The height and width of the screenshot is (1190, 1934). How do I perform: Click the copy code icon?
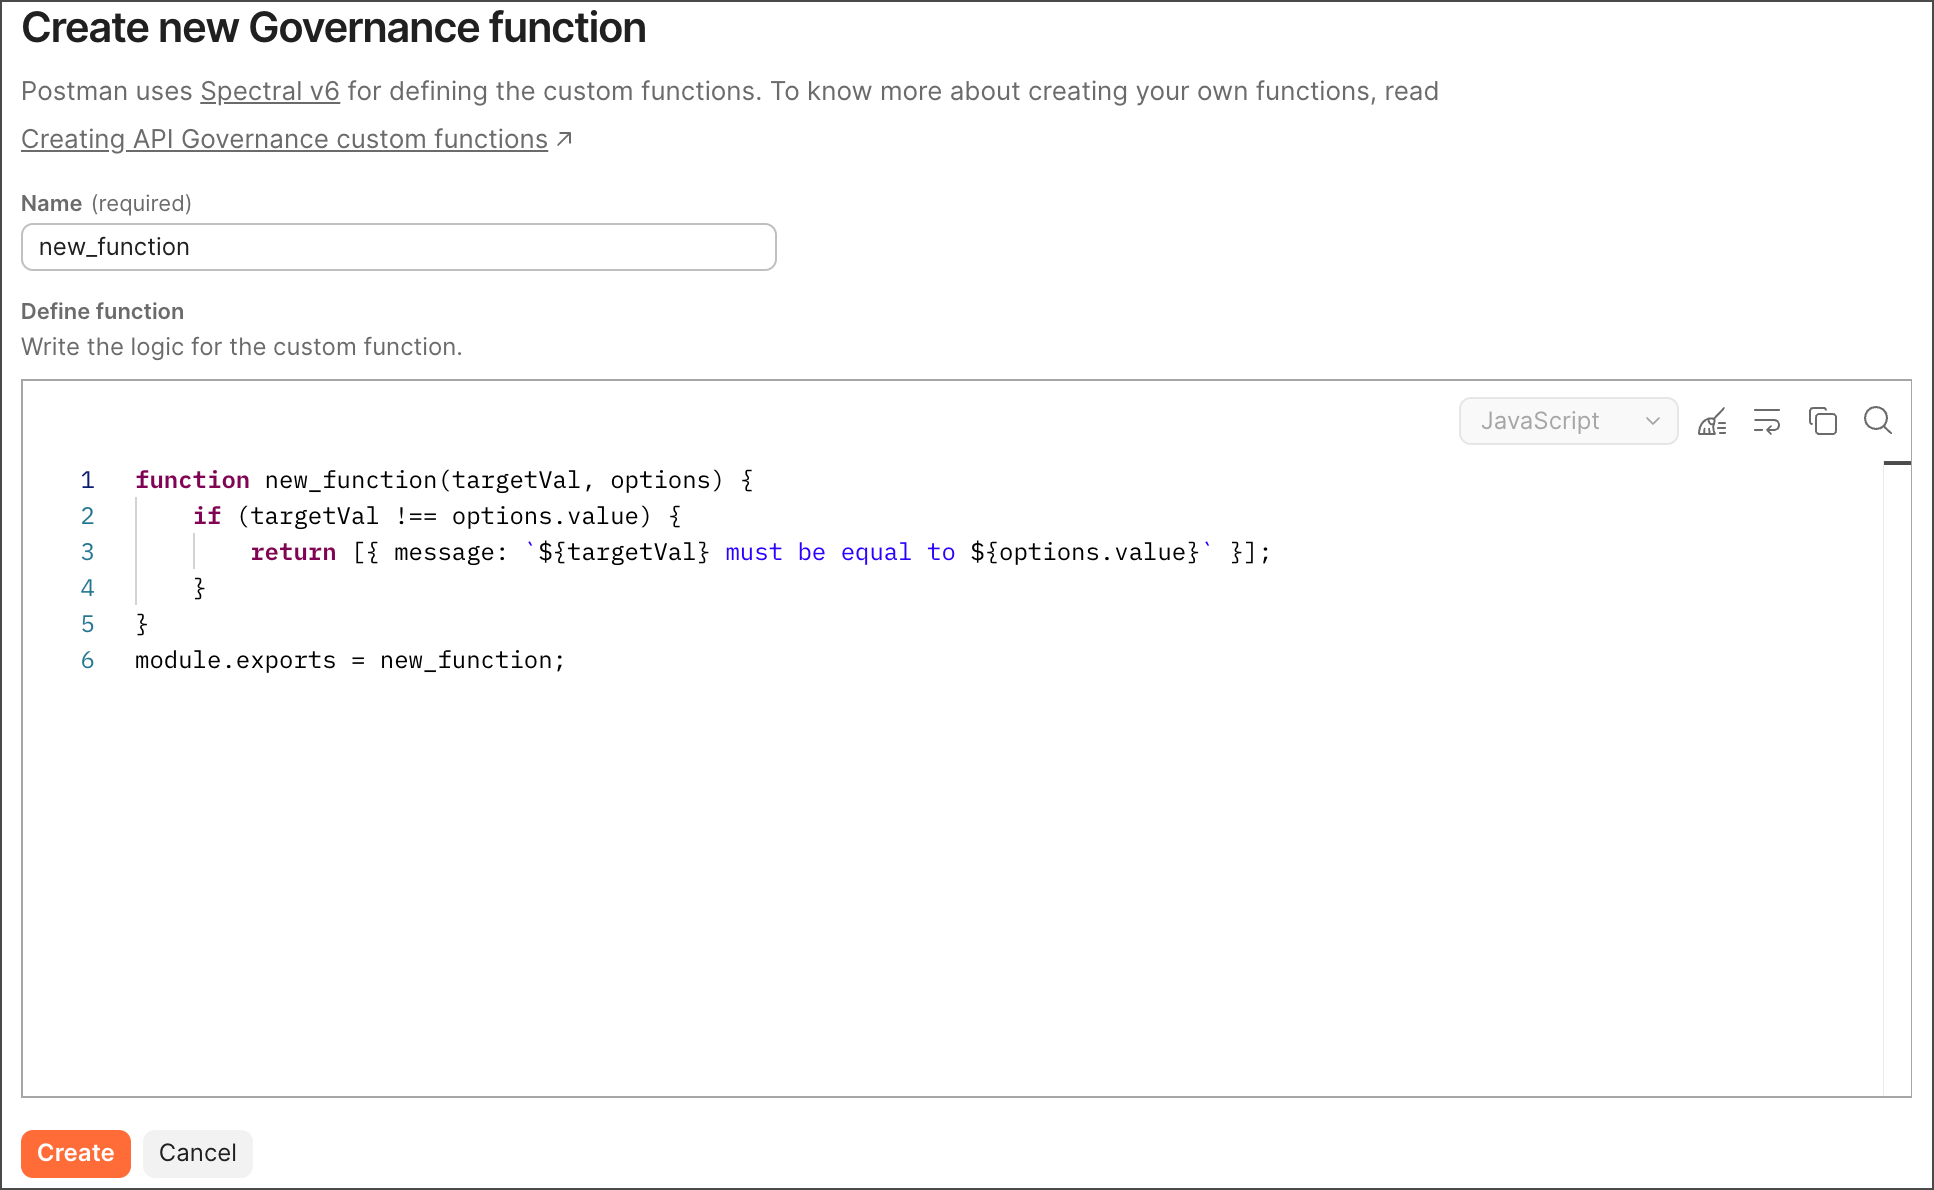point(1823,421)
